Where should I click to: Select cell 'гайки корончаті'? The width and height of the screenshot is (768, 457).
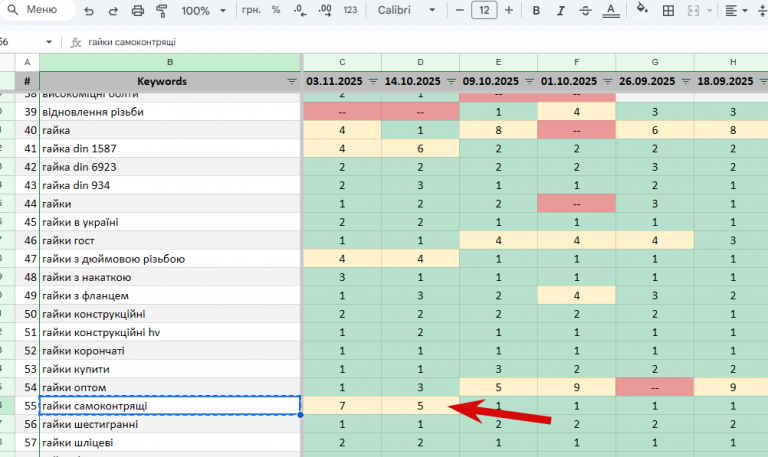(x=170, y=351)
